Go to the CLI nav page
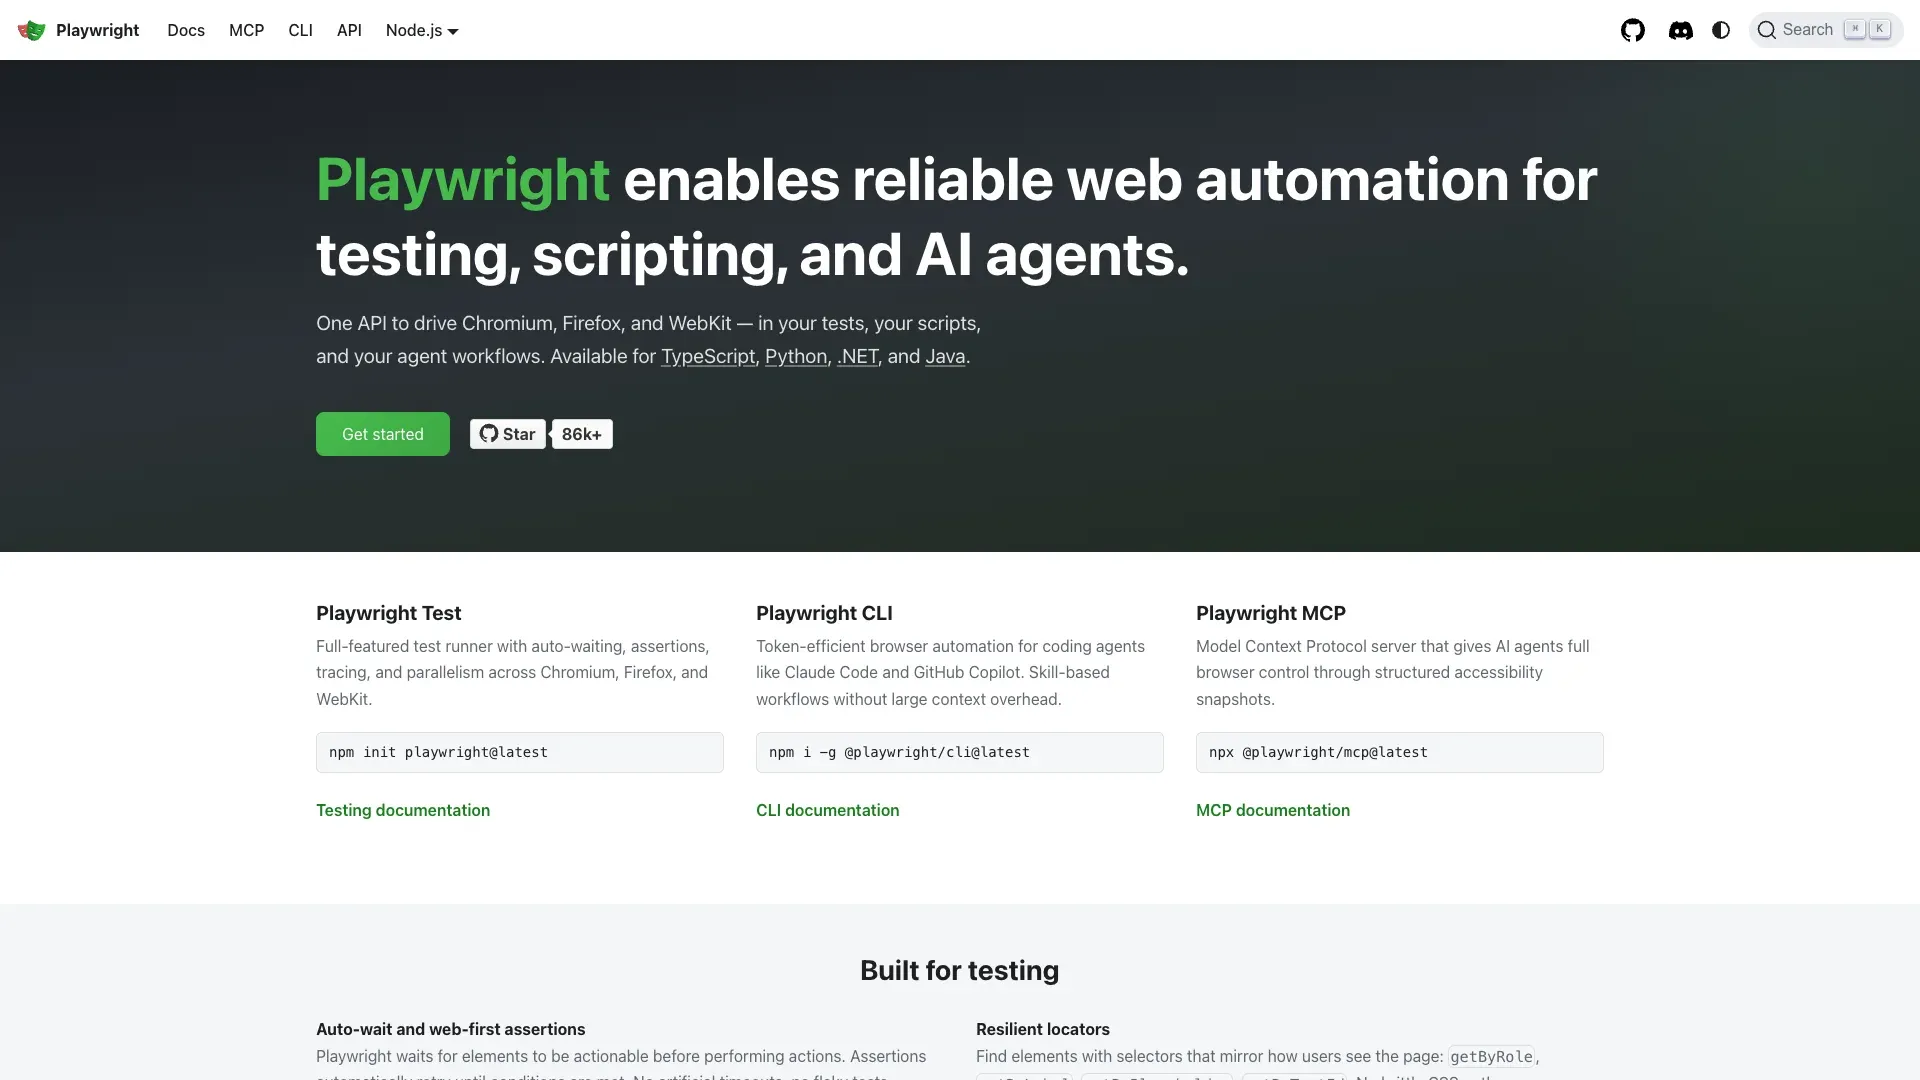 [x=300, y=30]
